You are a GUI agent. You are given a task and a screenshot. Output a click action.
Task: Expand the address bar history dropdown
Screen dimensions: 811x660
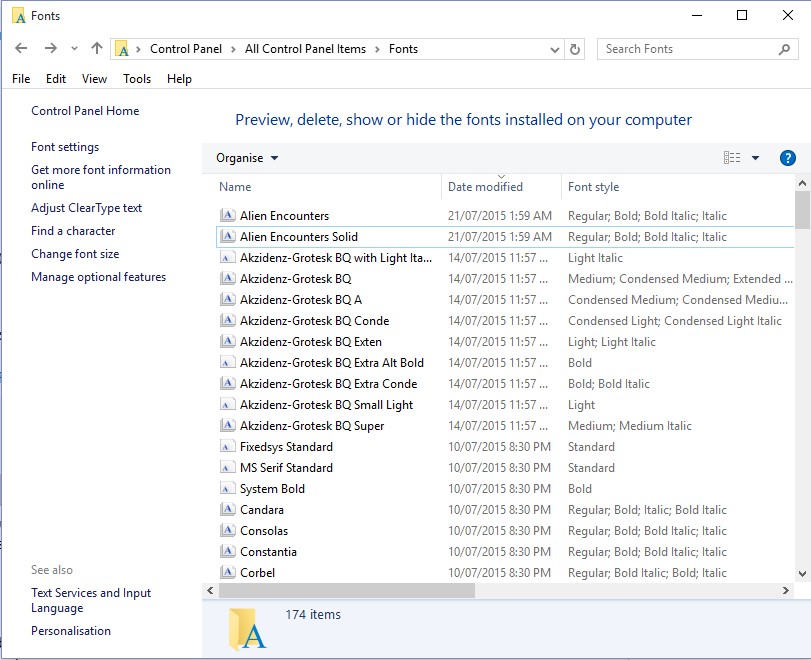554,50
